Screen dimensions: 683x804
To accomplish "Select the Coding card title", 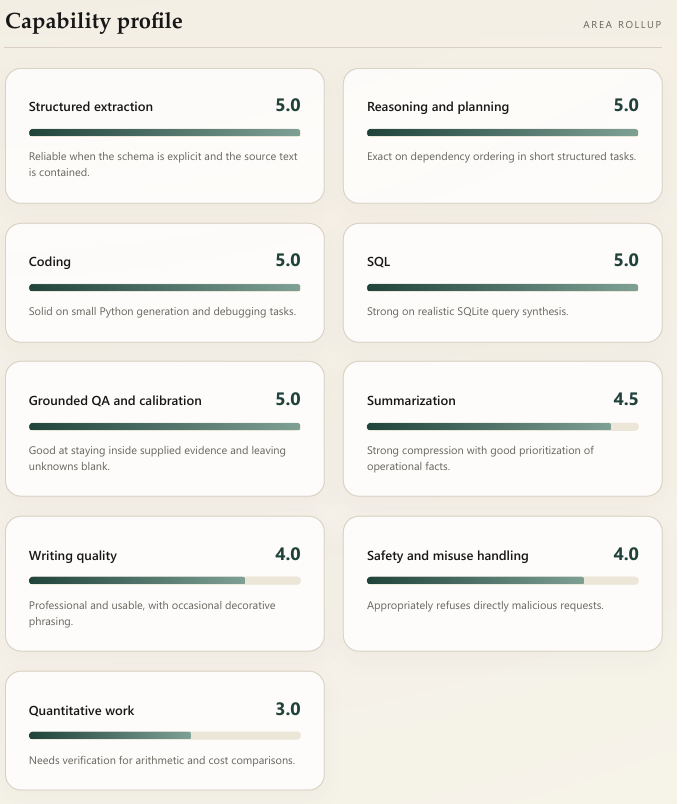I will 50,262.
